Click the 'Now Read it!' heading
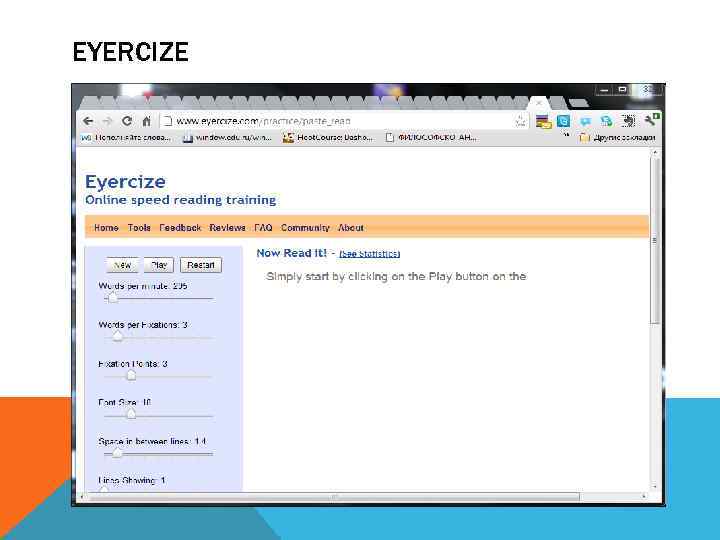 coord(292,253)
